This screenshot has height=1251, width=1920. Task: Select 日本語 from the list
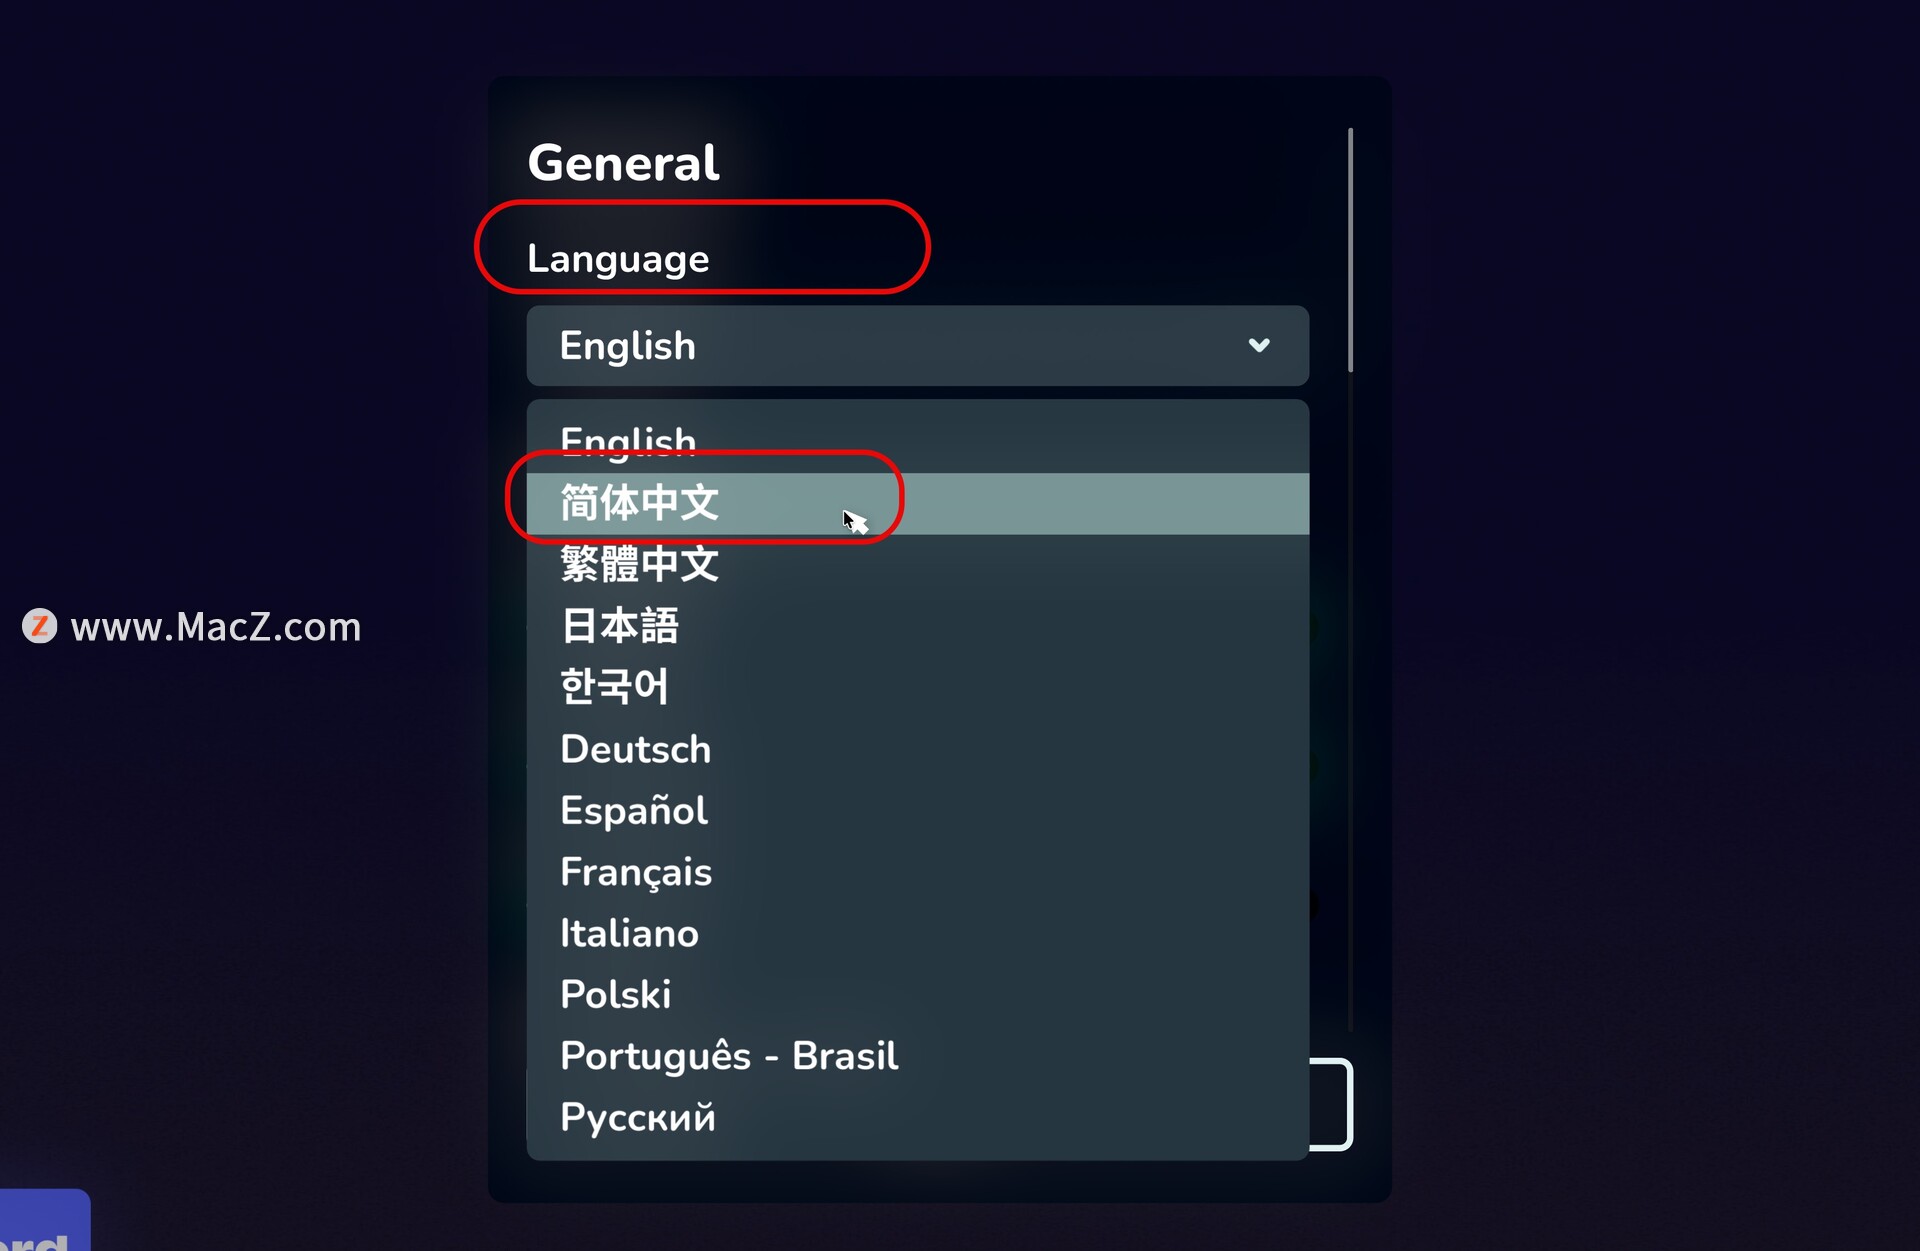coord(620,626)
